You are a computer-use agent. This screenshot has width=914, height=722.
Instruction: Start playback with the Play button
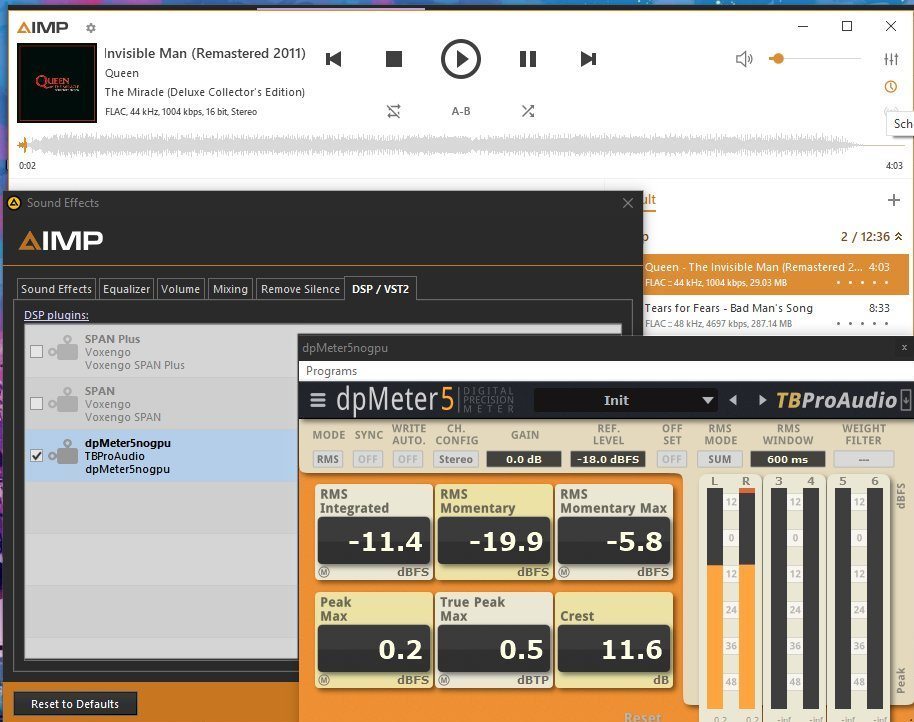460,59
